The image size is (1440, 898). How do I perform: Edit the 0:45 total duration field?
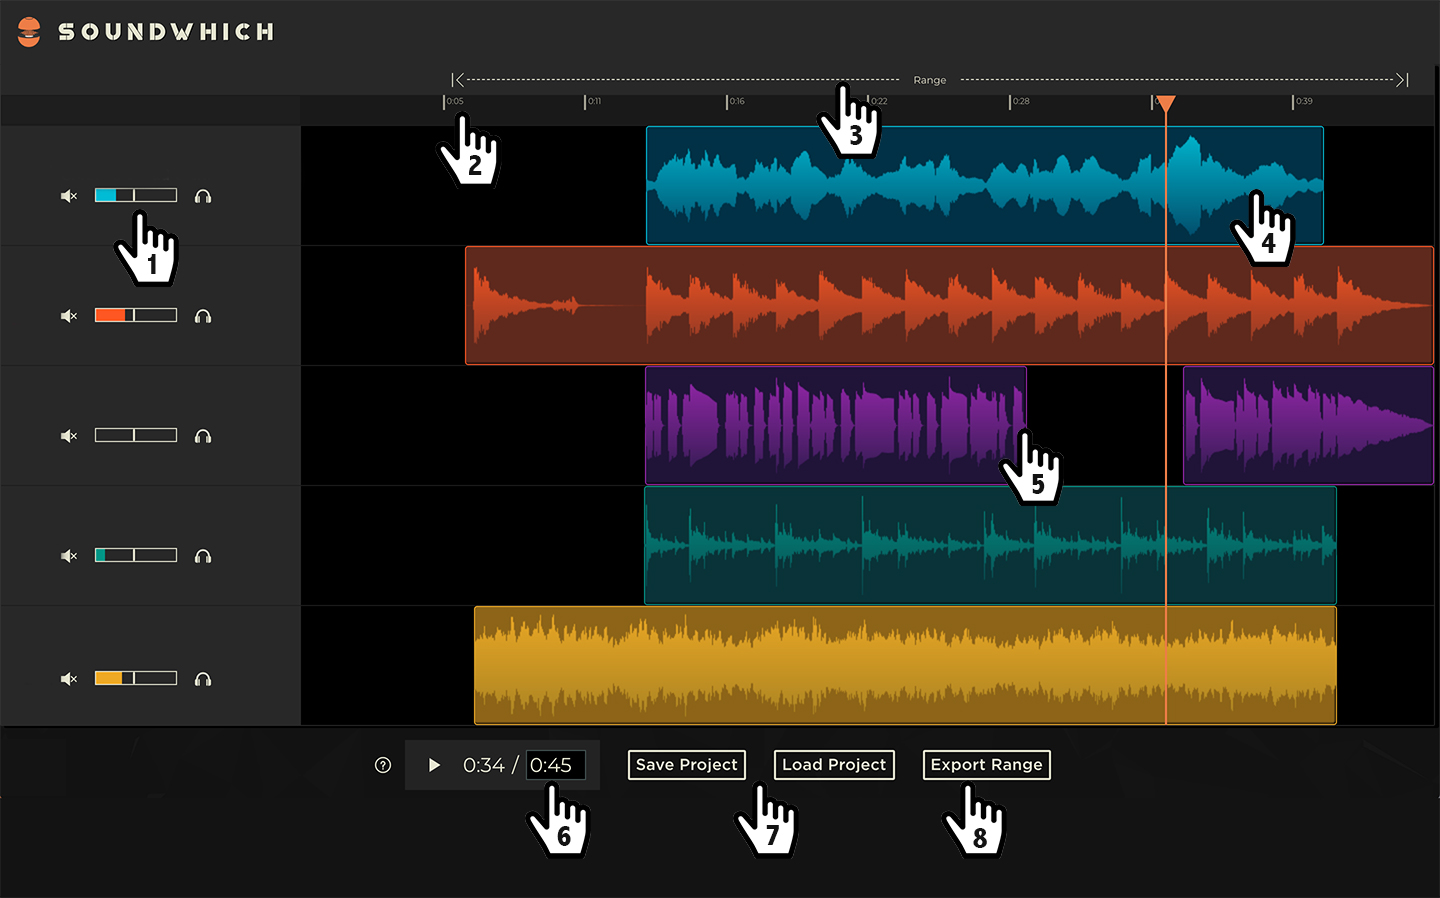pos(556,765)
